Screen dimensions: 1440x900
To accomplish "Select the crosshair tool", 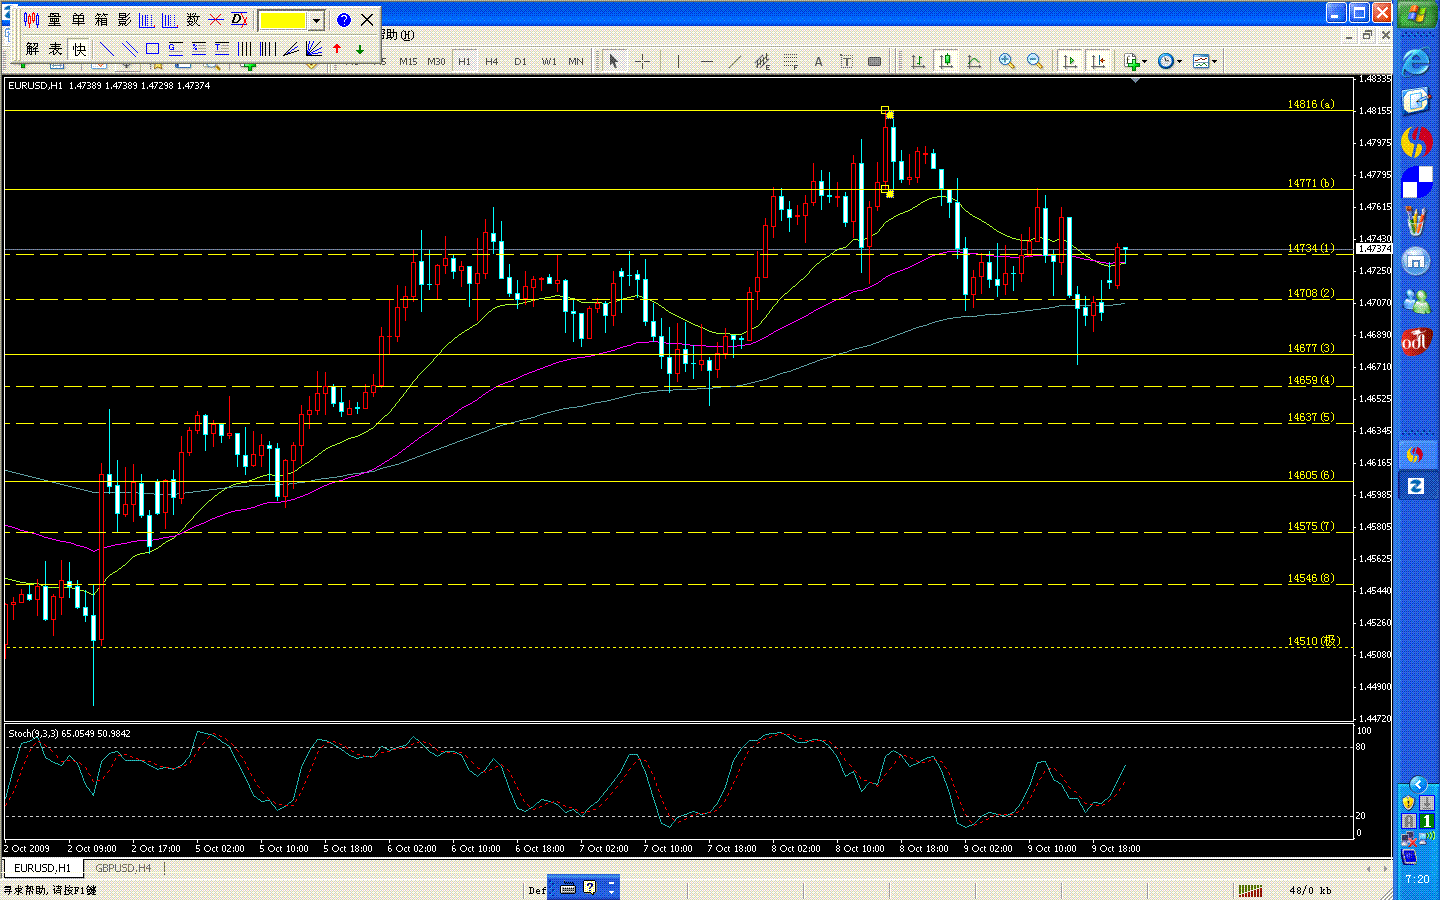I will click(x=643, y=62).
